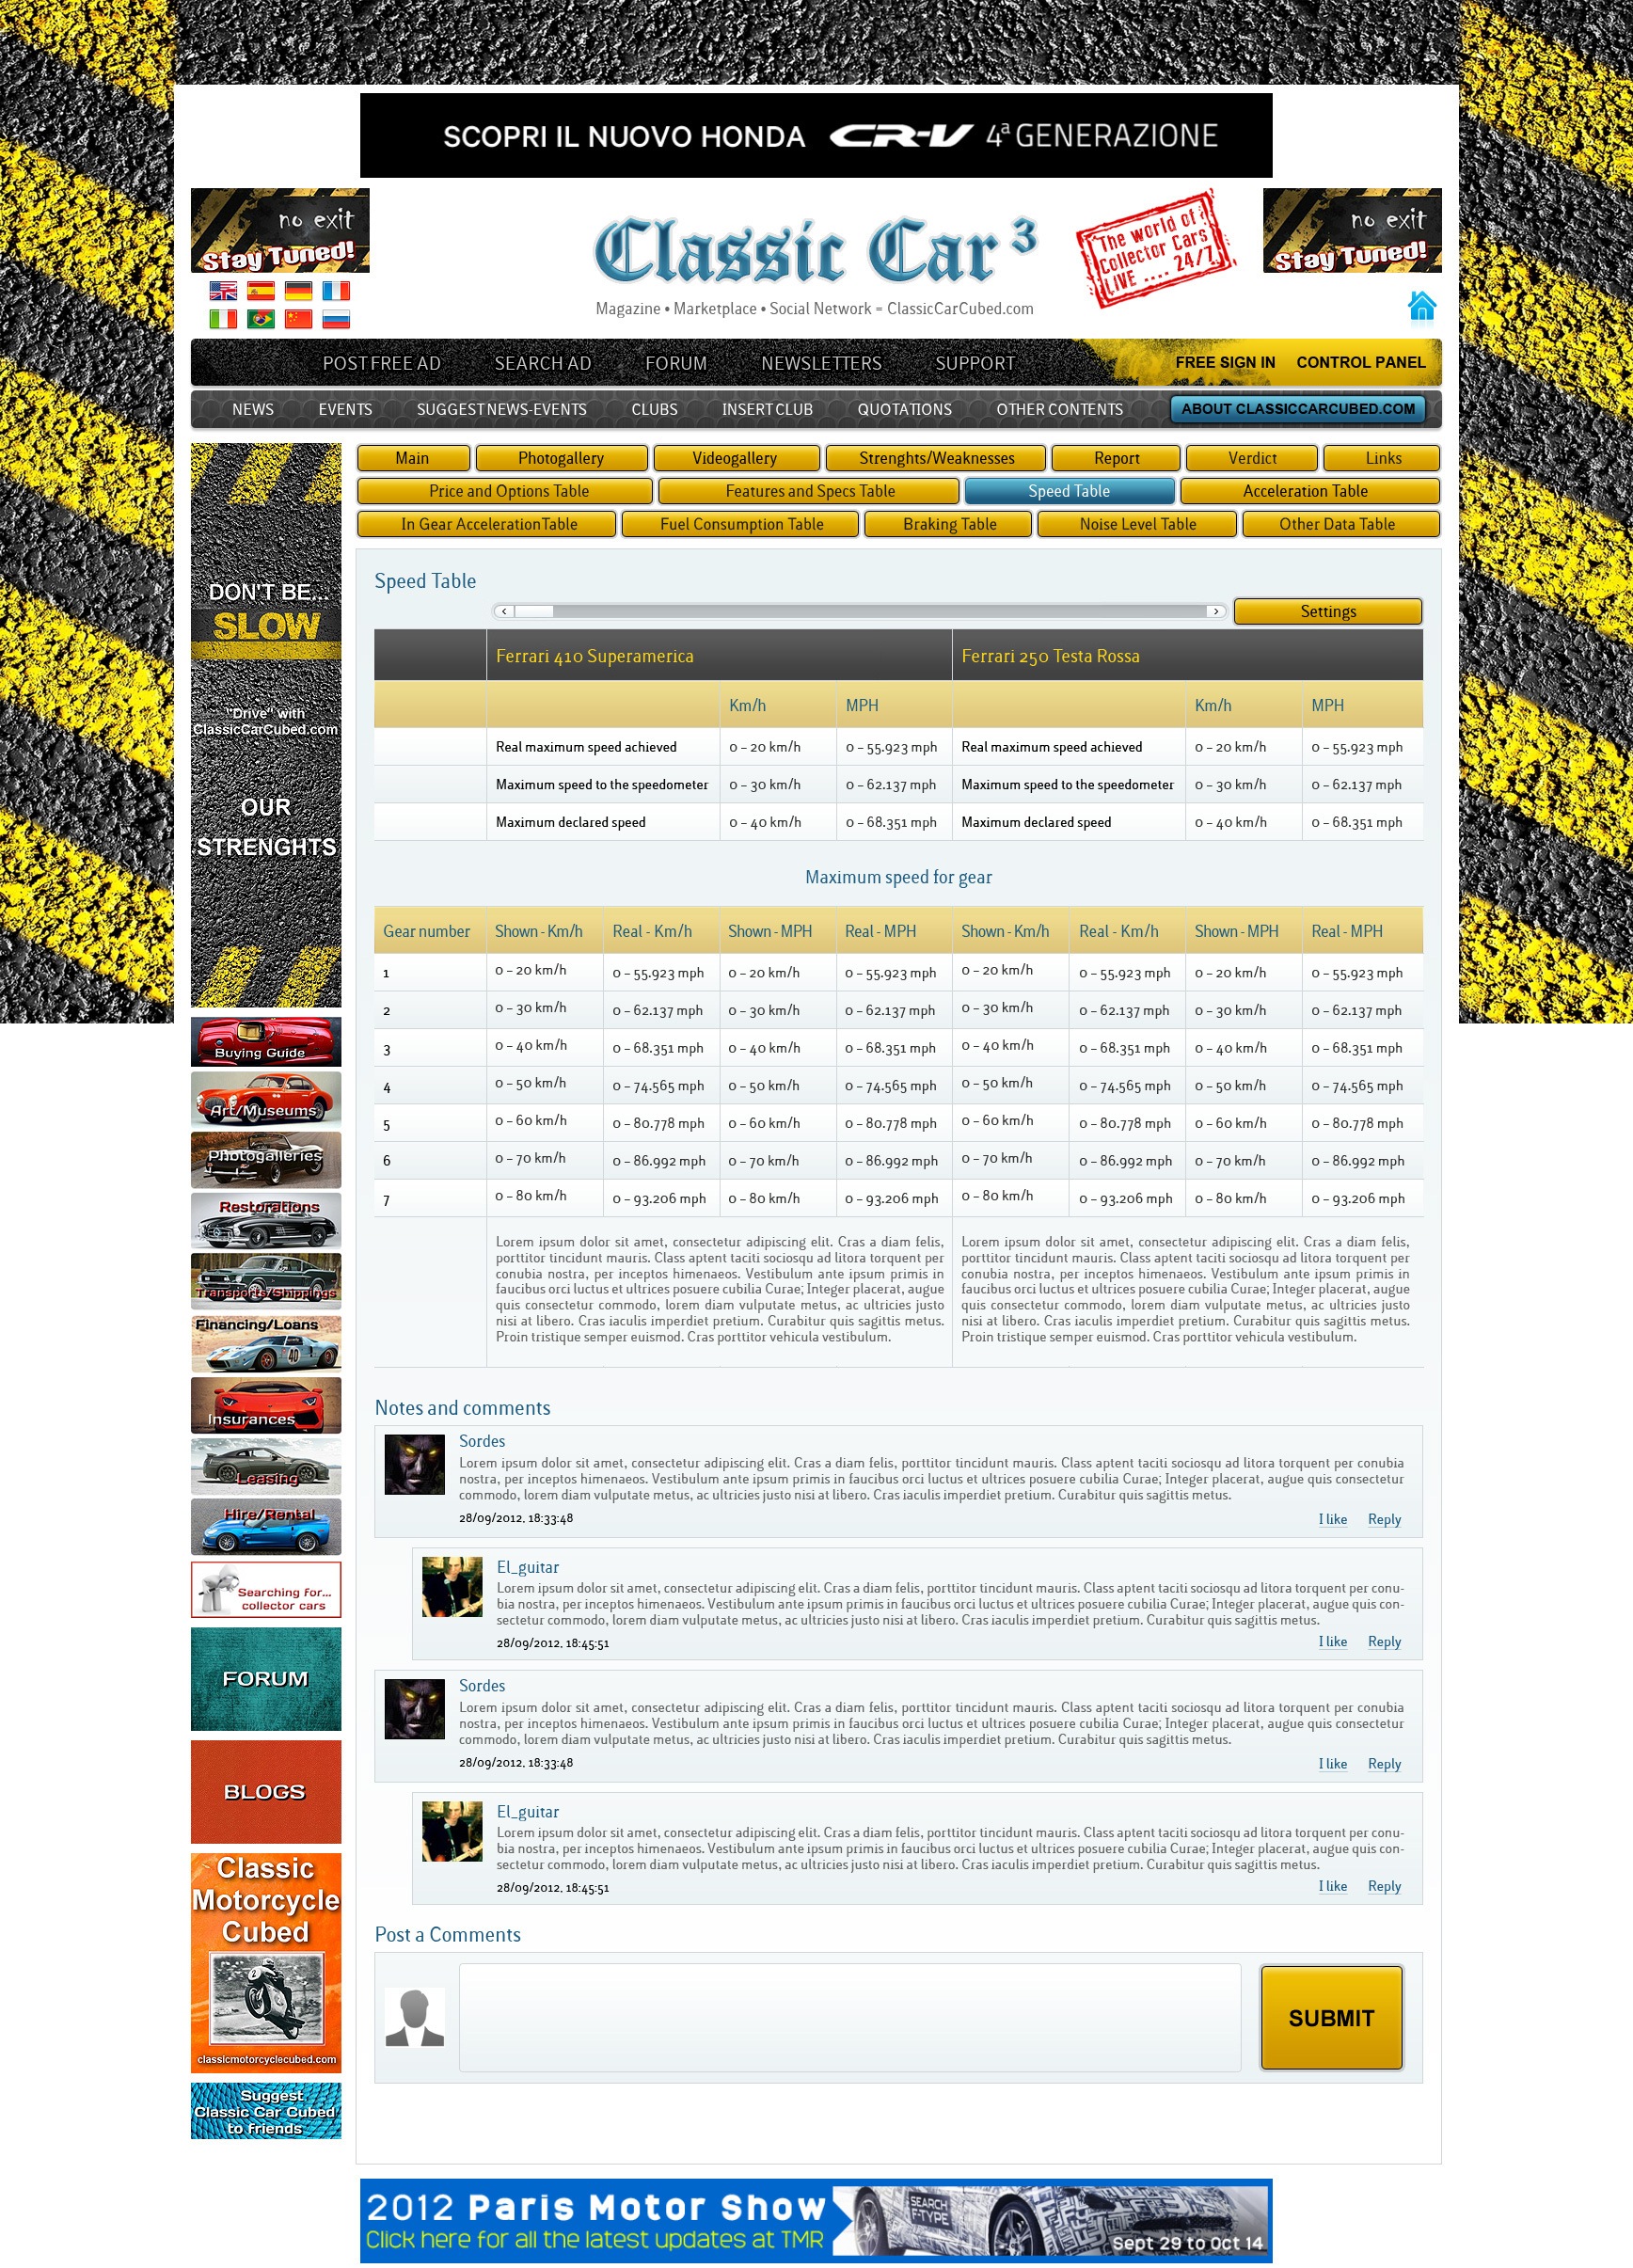Screen dimensions: 1633x2268
Task: Click the 2012 Paris Motor Show banner
Action: [816, 2221]
